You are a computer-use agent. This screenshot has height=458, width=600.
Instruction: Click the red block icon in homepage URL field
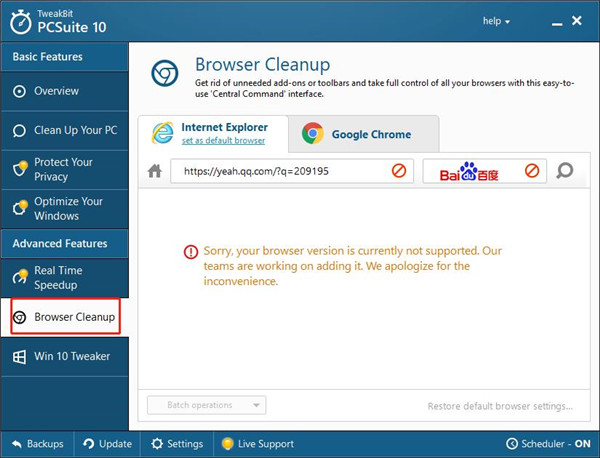tap(399, 171)
